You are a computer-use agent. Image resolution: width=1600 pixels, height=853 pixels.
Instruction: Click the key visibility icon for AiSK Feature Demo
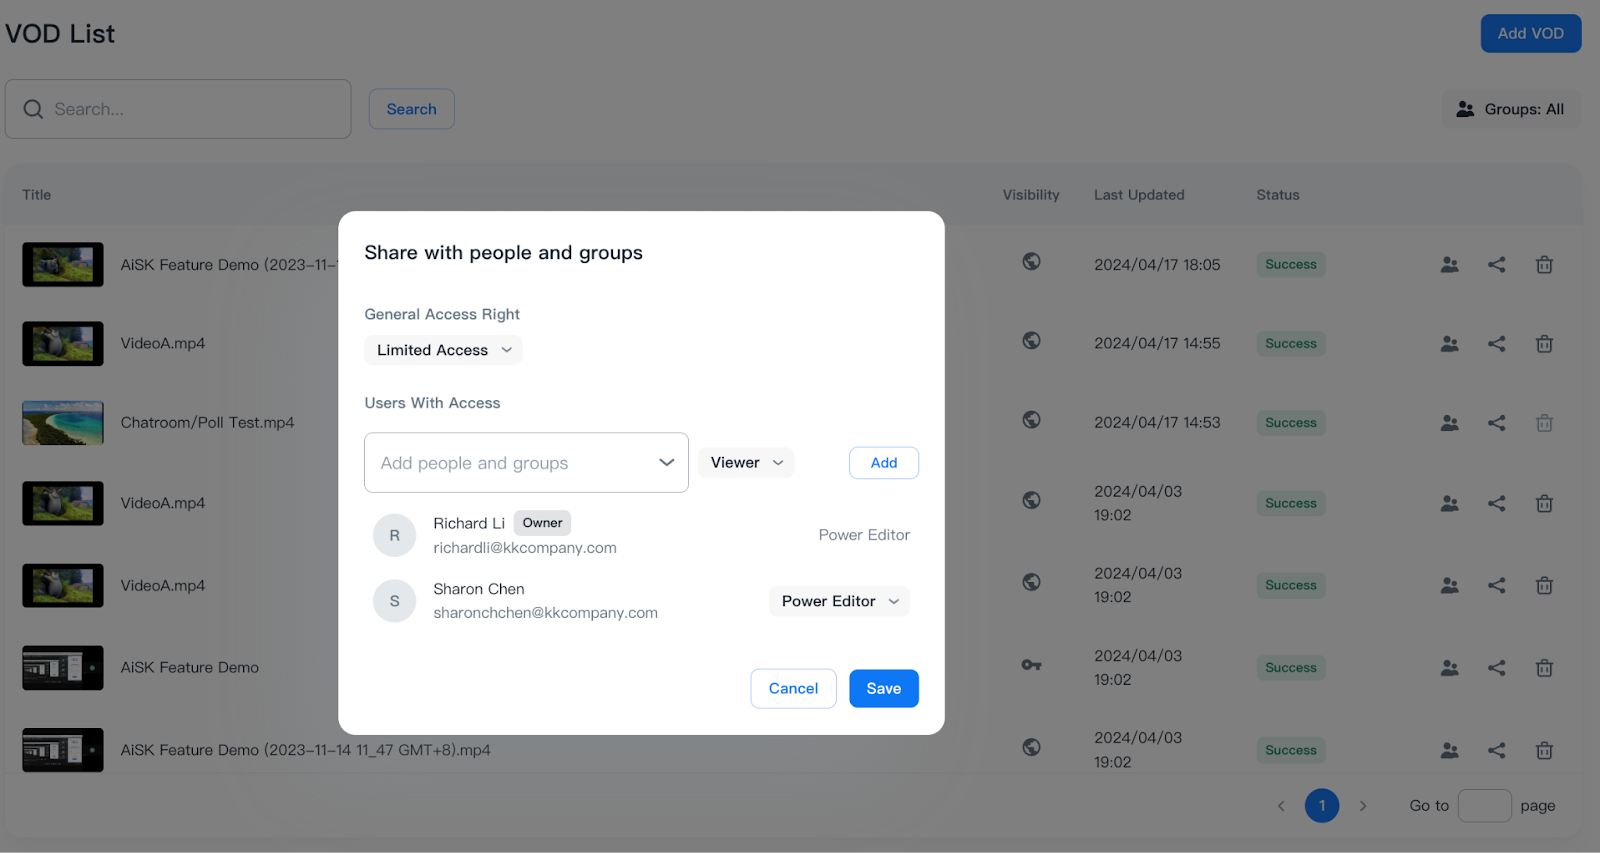coord(1031,665)
